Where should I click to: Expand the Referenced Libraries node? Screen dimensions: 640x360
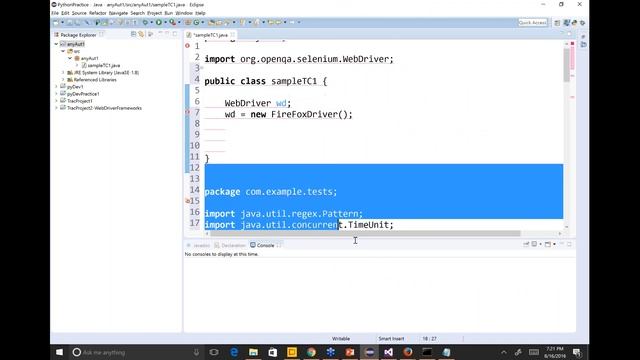(63, 80)
